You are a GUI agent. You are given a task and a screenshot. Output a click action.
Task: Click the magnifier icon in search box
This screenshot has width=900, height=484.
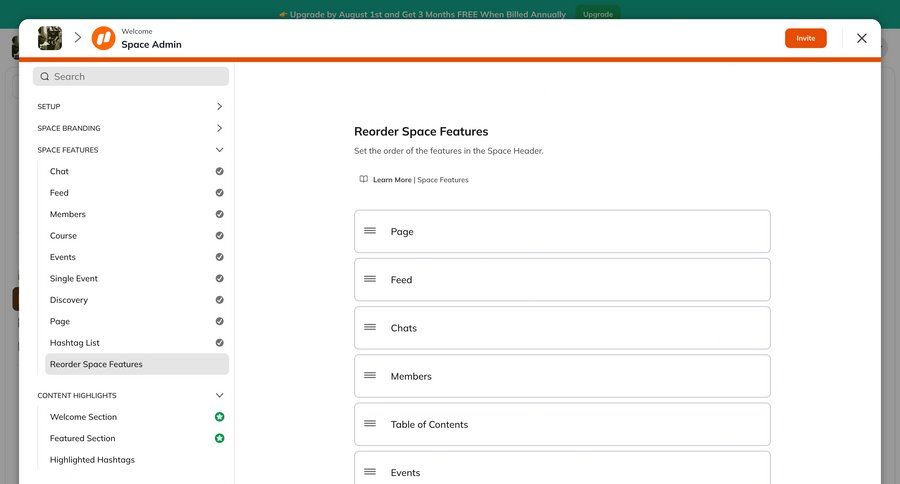pyautogui.click(x=45, y=76)
